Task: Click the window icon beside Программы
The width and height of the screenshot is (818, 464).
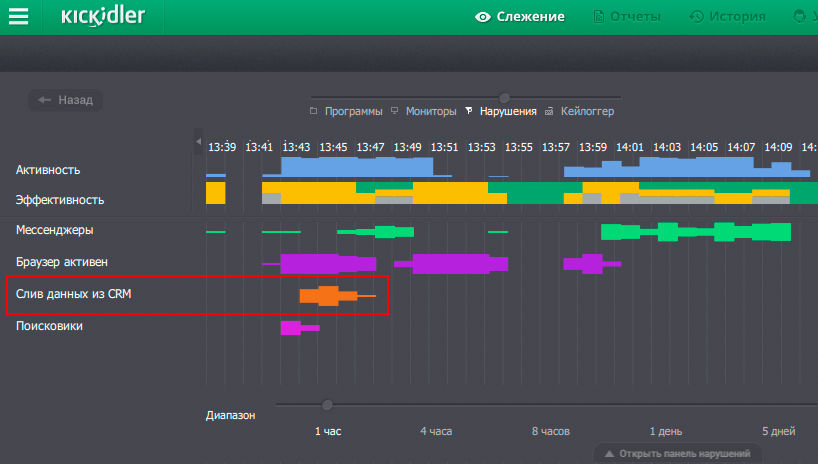Action: tap(314, 111)
